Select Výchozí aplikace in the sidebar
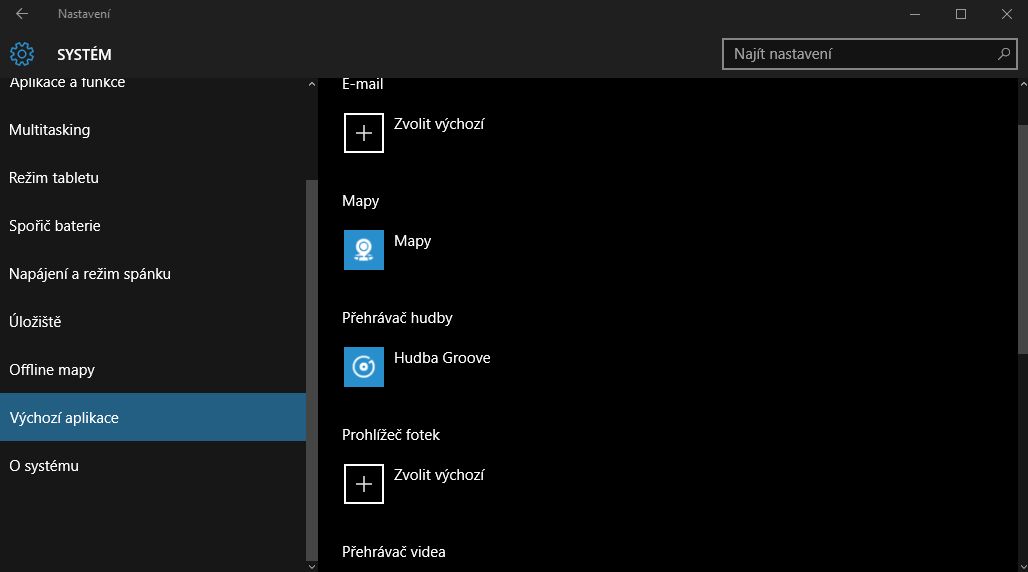Screen dimensions: 1028x572 pyautogui.click(x=64, y=418)
